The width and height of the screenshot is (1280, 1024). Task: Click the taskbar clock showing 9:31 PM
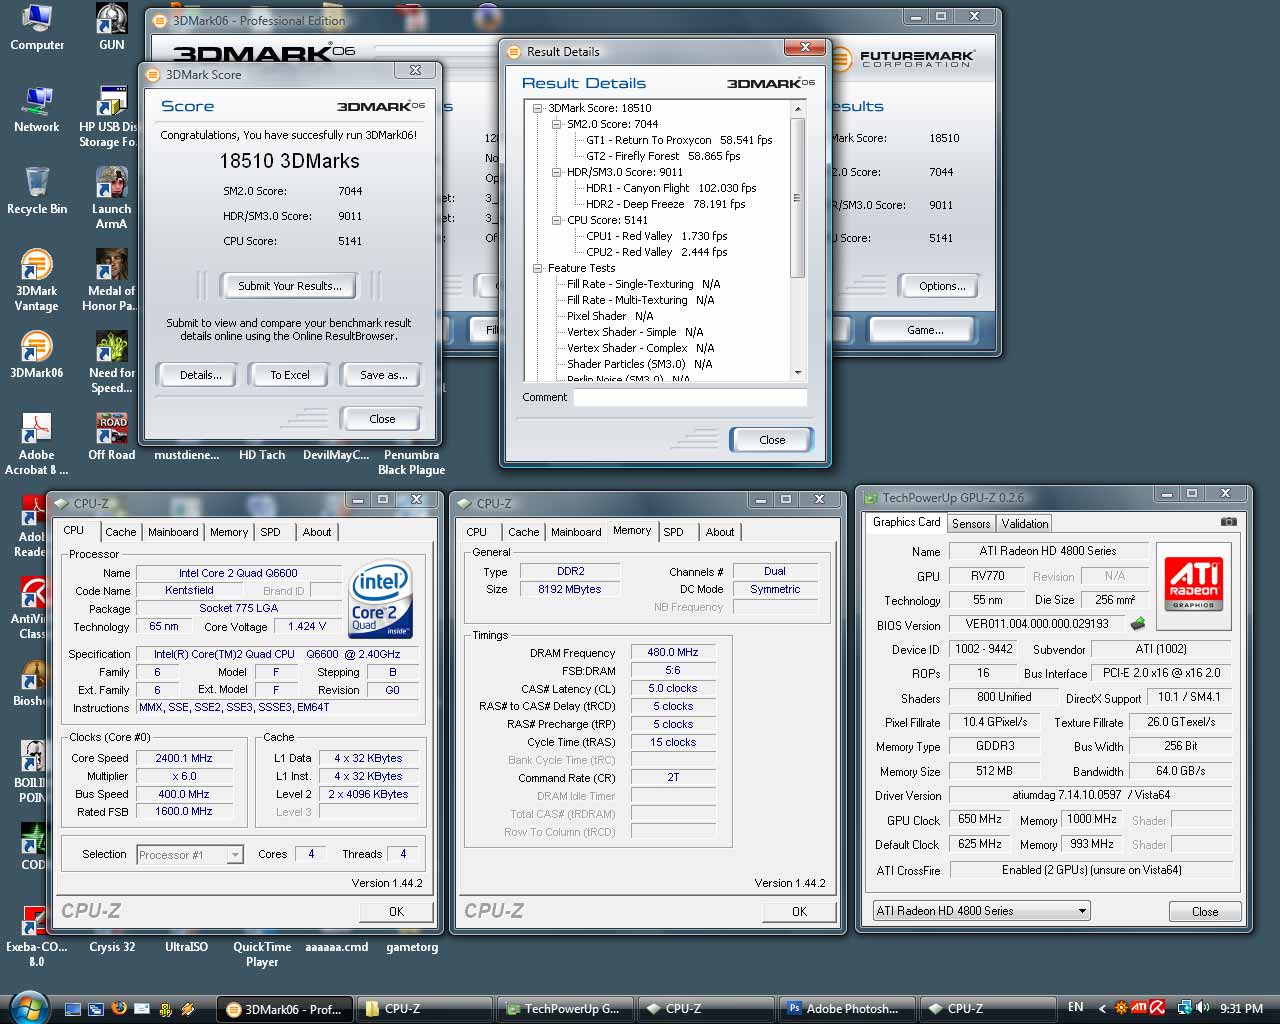[x=1241, y=1009]
